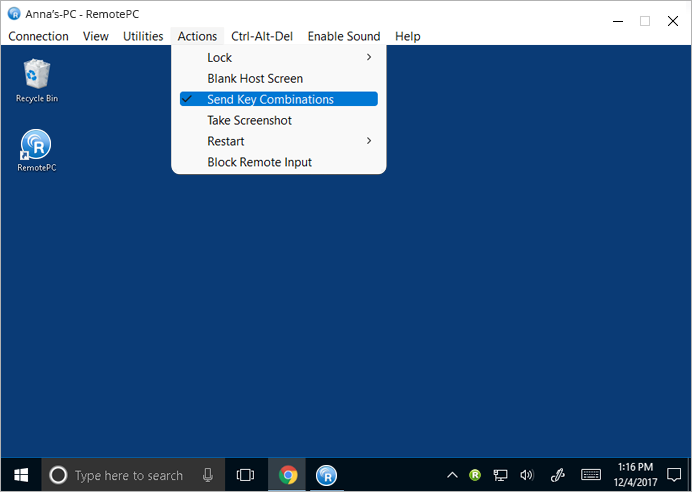Viewport: 692px width, 492px height.
Task: Open the Action Center notification icon
Action: coord(673,475)
